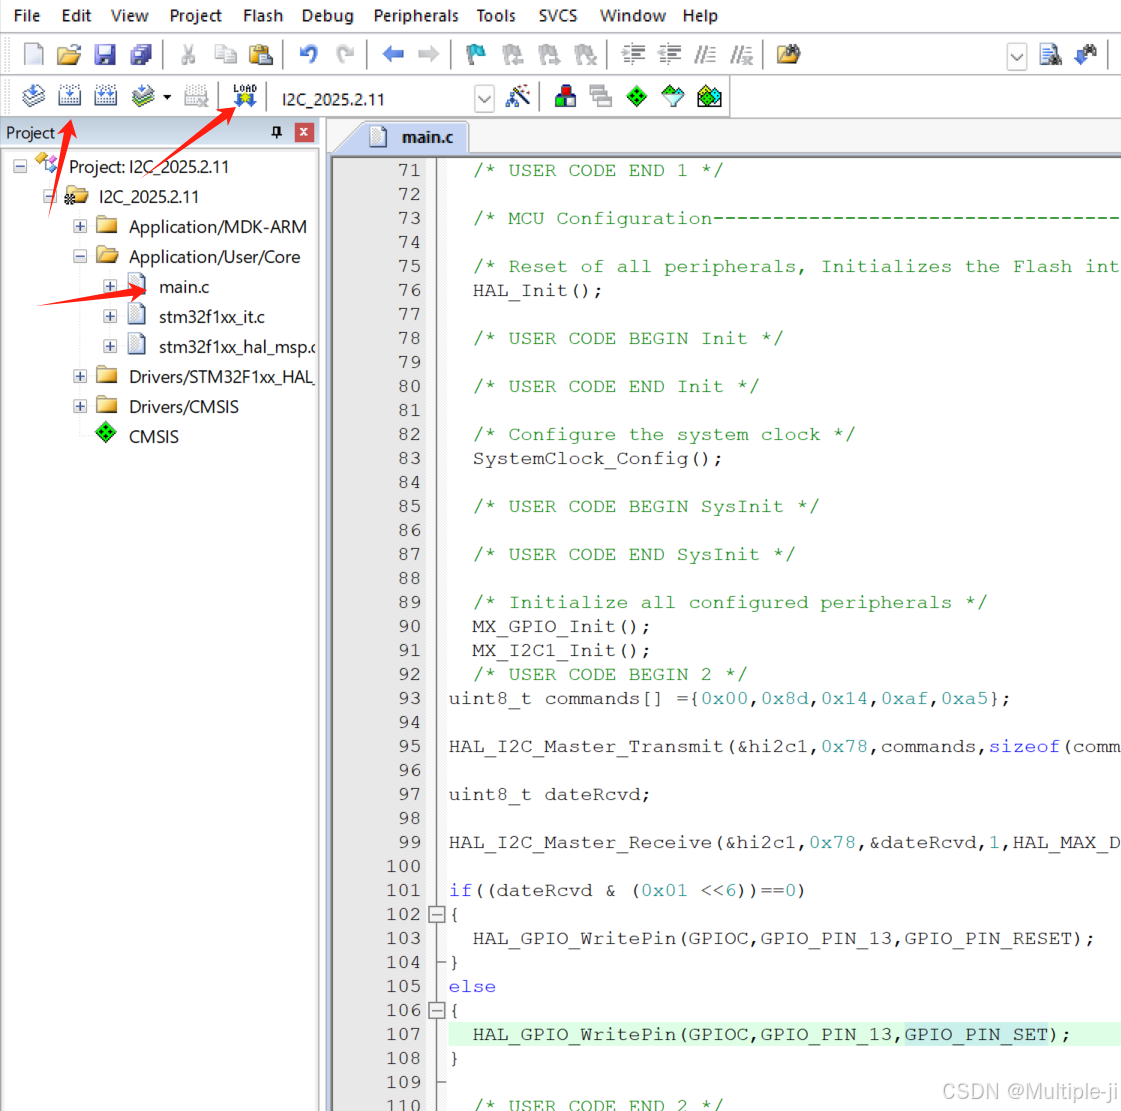This screenshot has height=1111, width=1121.
Task: Navigate backwards with the left arrow
Action: tap(392, 54)
